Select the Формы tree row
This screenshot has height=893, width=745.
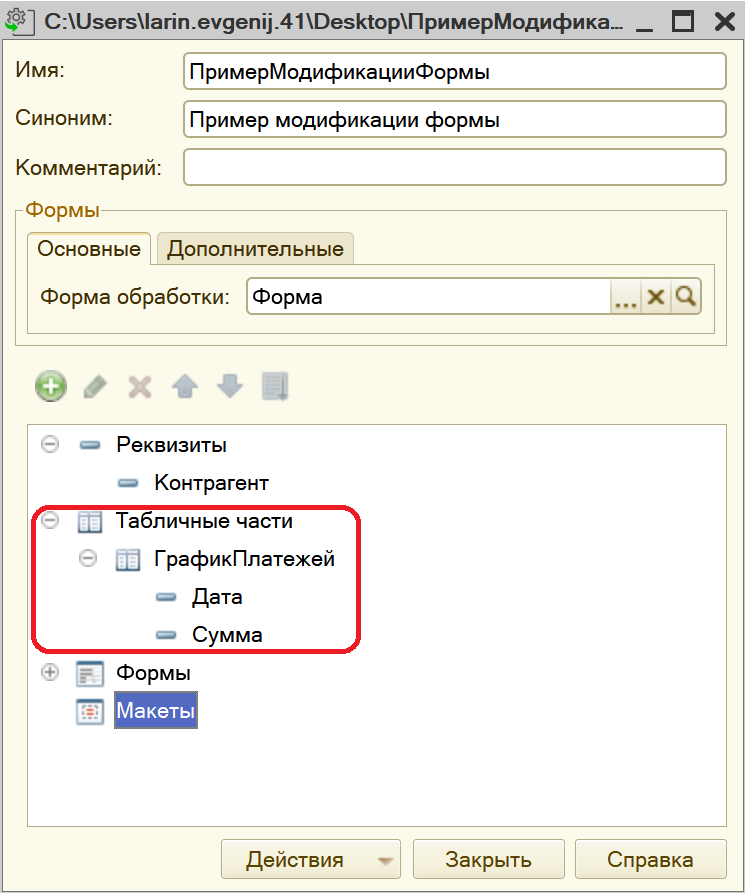pyautogui.click(x=153, y=673)
